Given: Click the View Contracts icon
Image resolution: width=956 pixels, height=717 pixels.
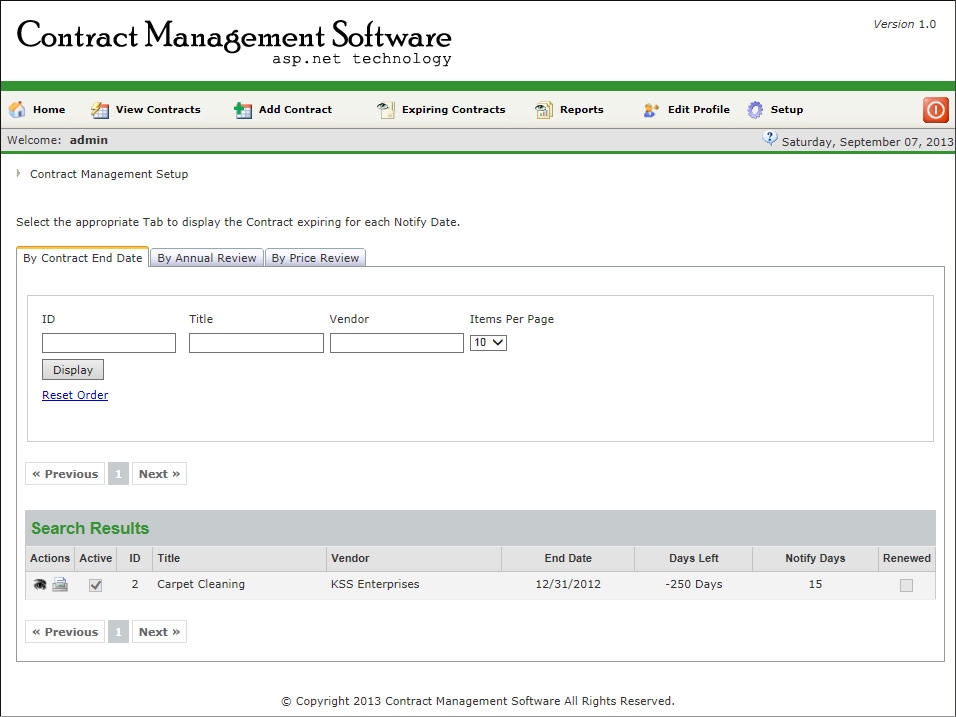Looking at the screenshot, I should tap(99, 110).
